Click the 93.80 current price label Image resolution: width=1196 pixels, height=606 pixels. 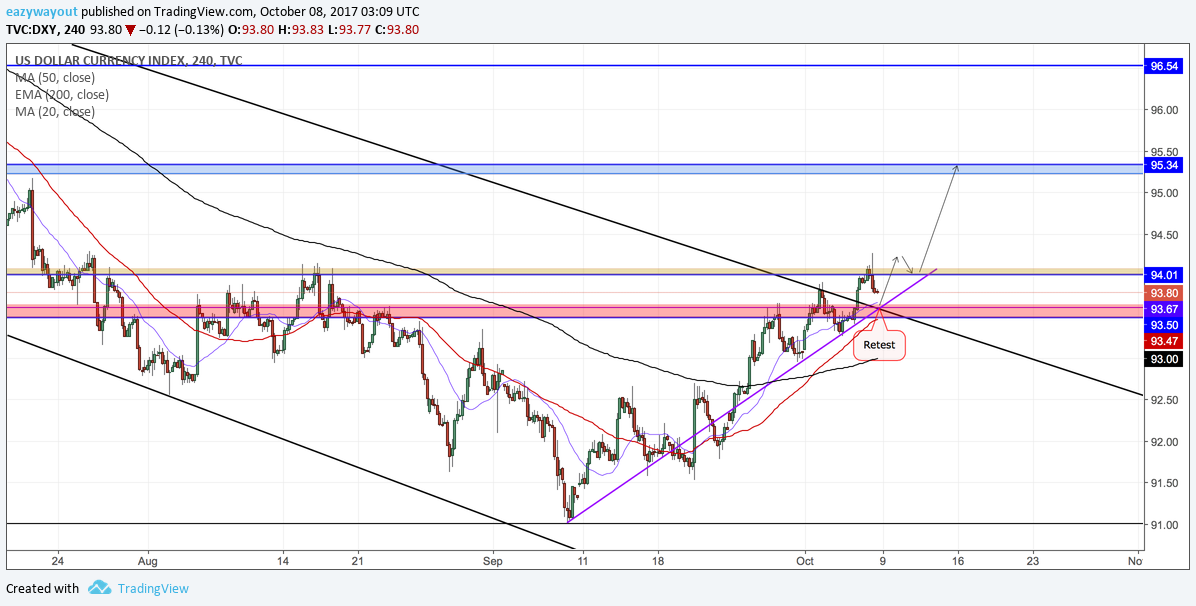(1165, 293)
